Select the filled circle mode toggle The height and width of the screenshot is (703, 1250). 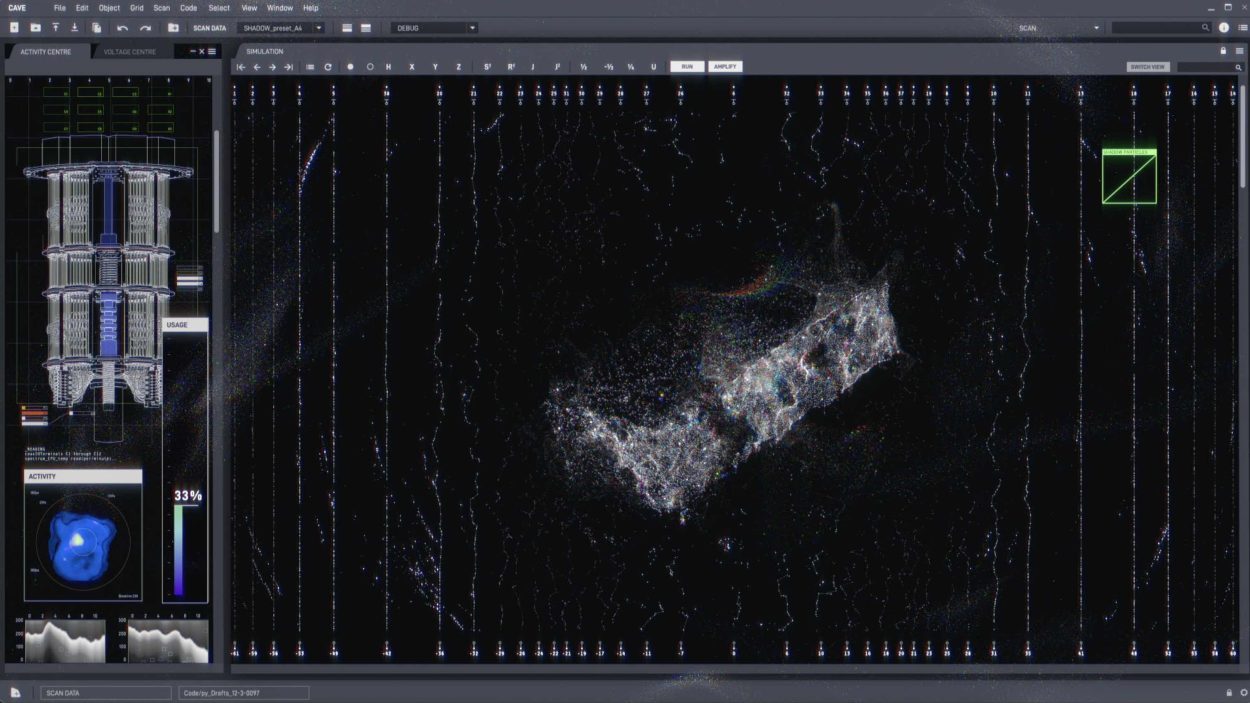click(x=350, y=67)
